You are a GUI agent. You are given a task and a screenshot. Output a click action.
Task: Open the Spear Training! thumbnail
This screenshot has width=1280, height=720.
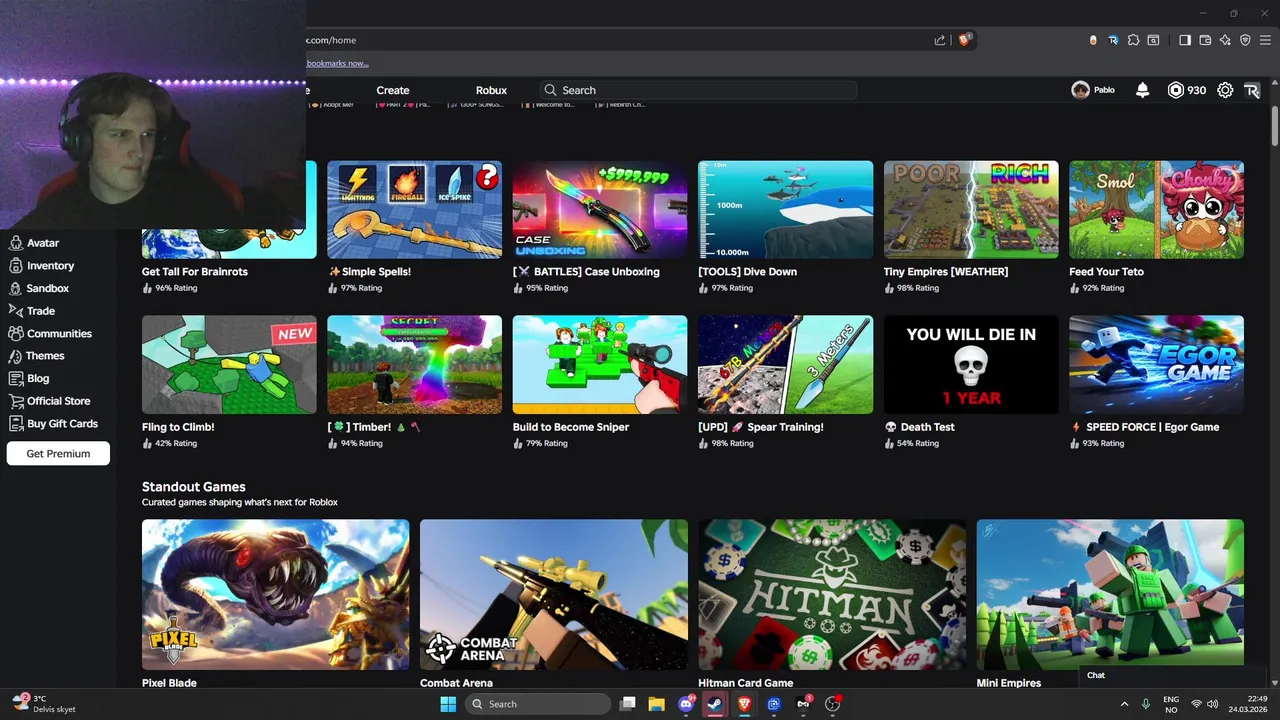point(785,365)
